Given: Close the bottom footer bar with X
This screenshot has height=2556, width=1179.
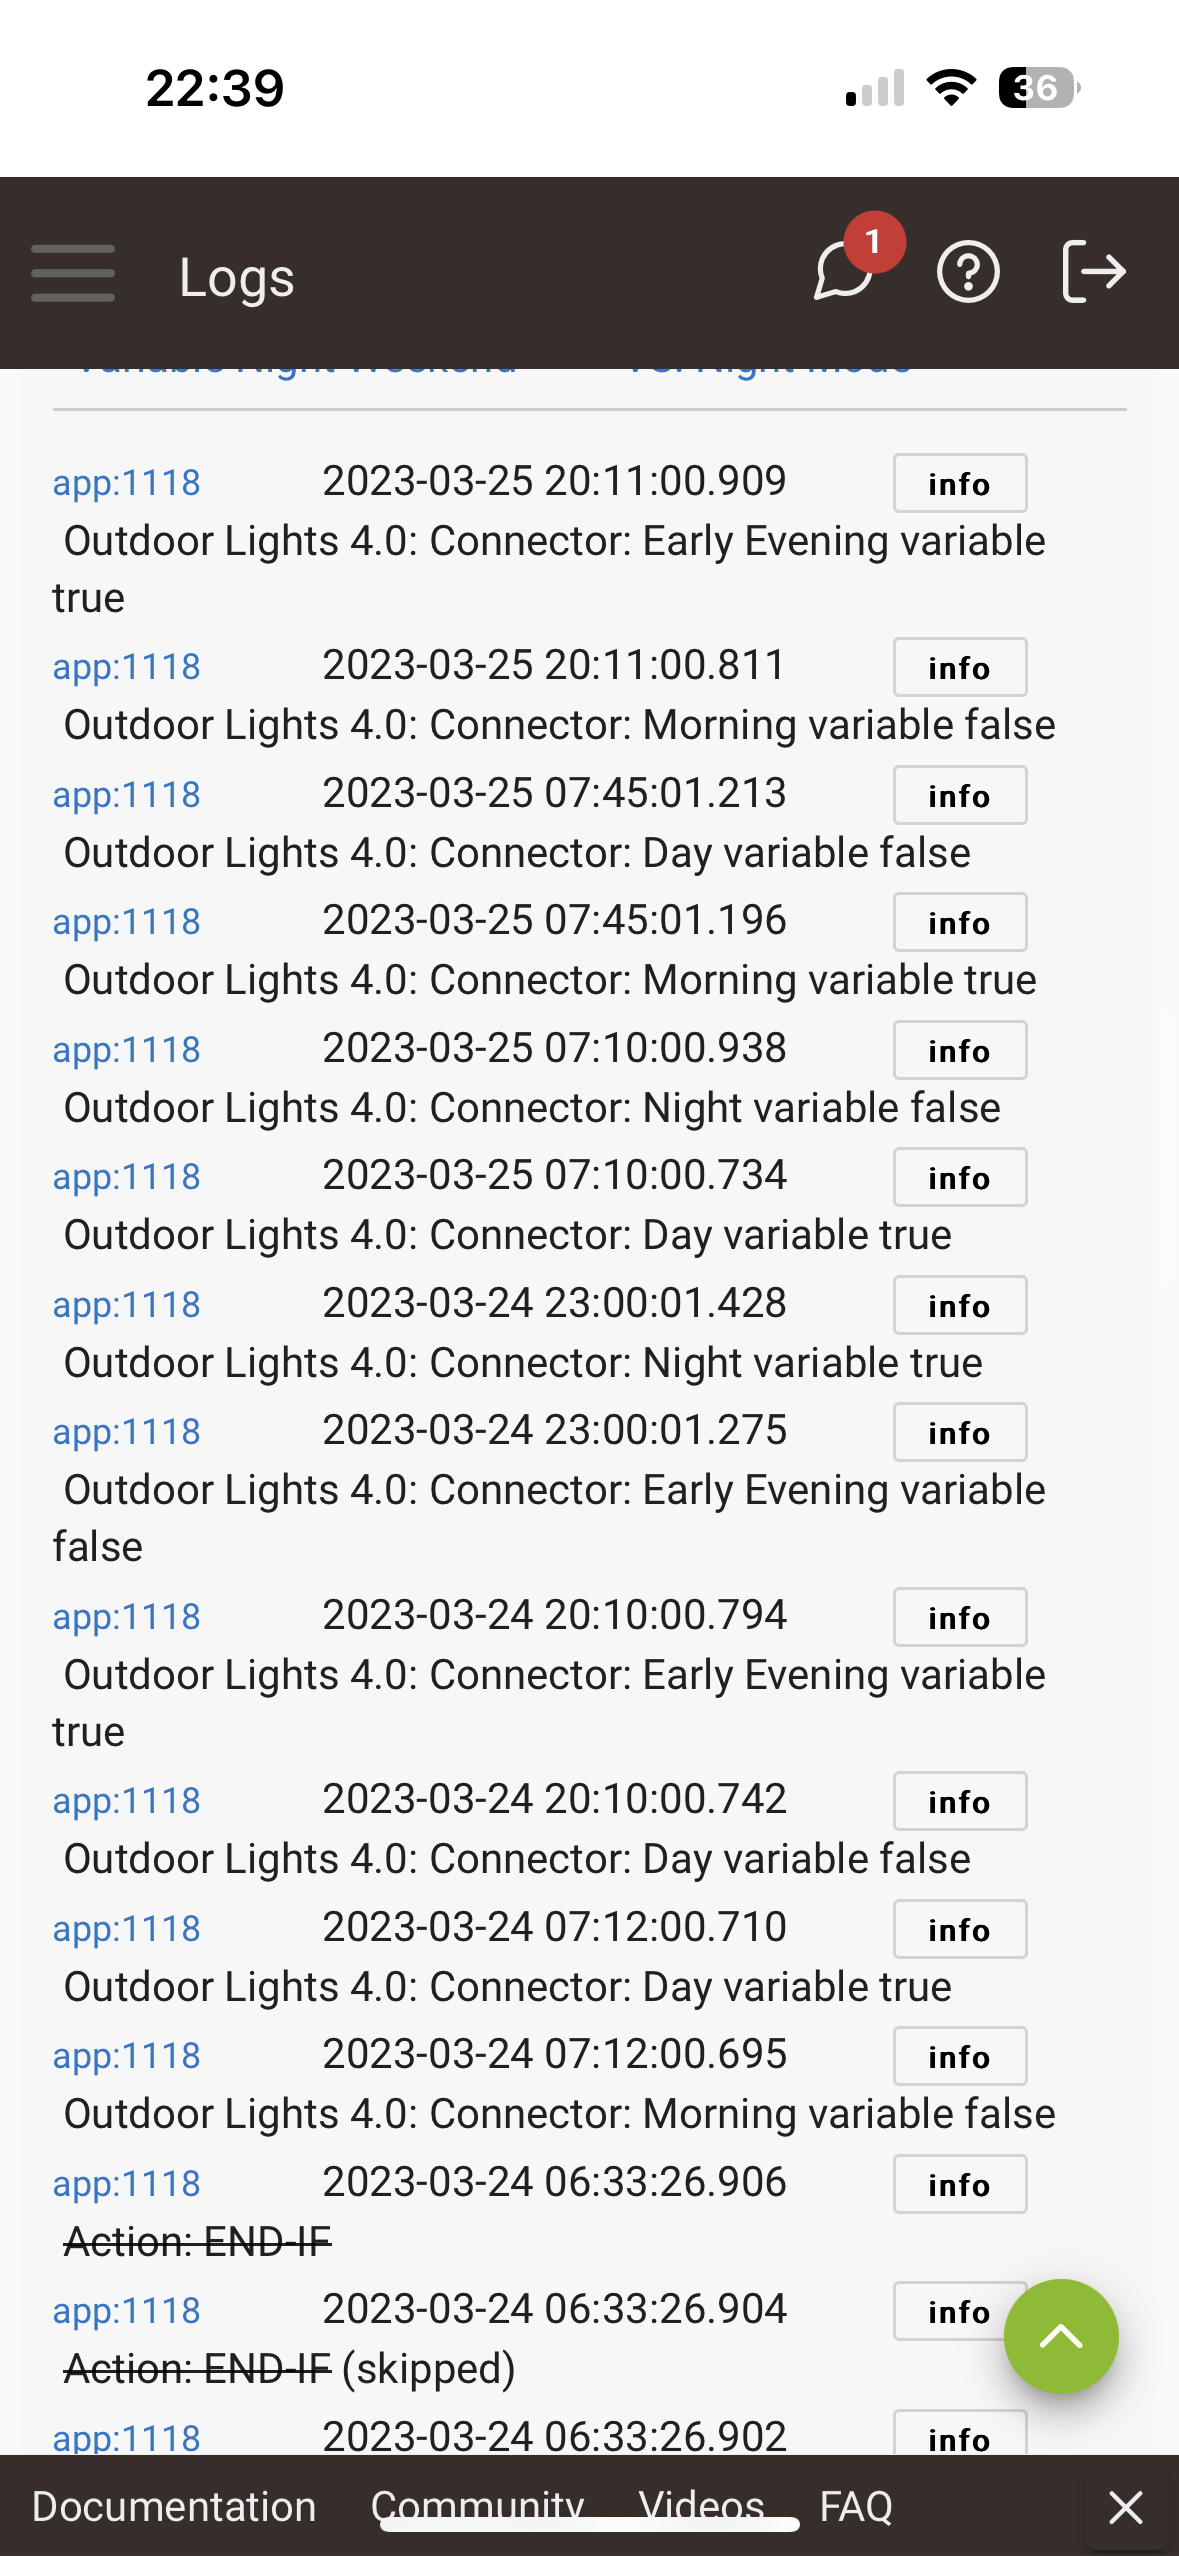Looking at the screenshot, I should click(1126, 2507).
